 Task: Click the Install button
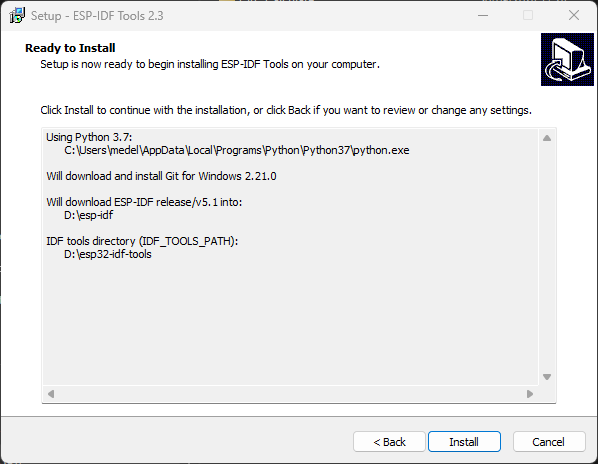pos(464,442)
